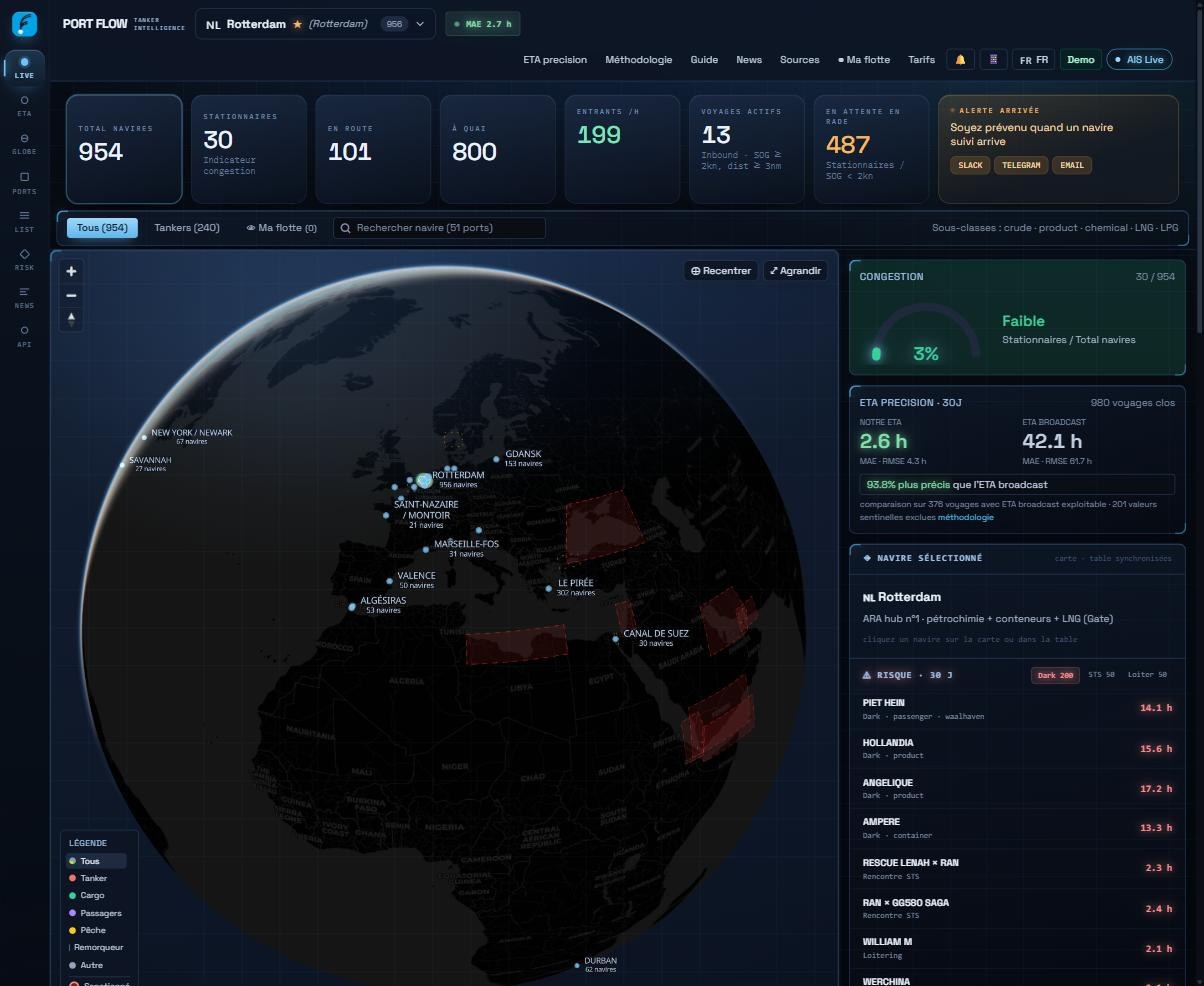Image resolution: width=1204 pixels, height=986 pixels.
Task: Choose SLACK alert channel
Action: coord(970,165)
